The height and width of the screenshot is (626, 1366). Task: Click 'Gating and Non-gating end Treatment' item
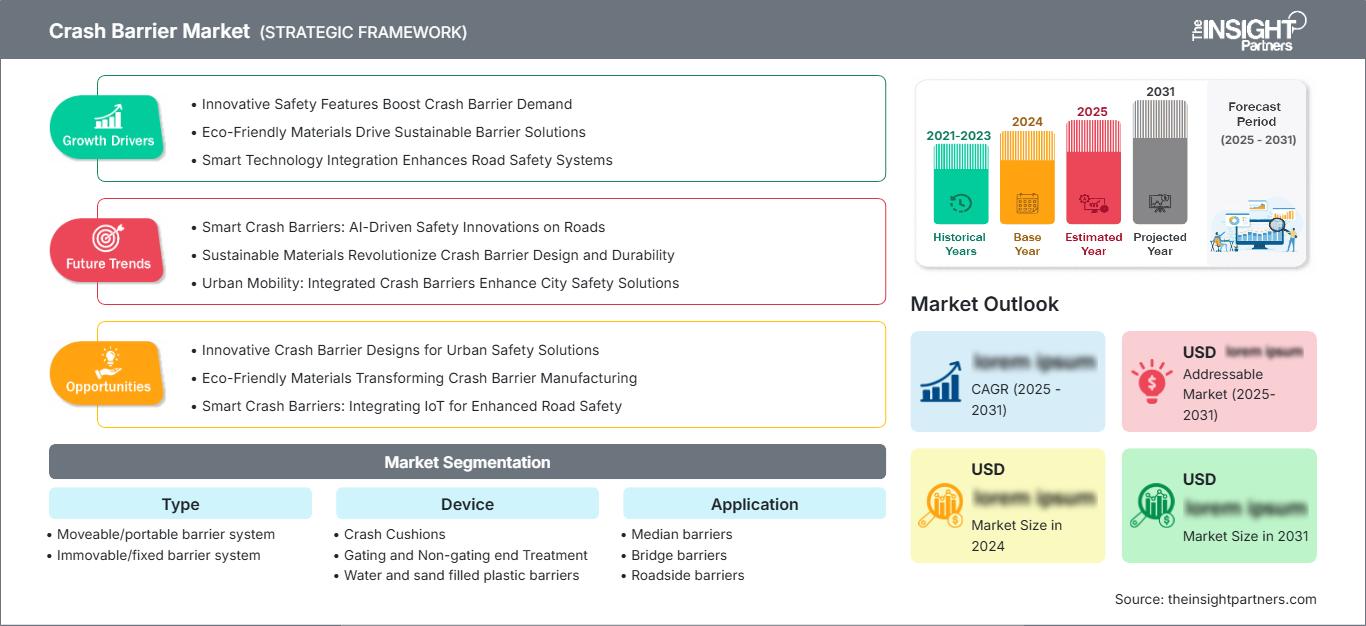pyautogui.click(x=466, y=555)
